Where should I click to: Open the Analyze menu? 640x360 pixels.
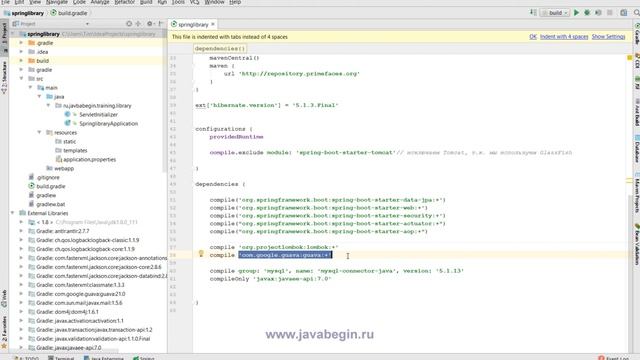(100, 2)
